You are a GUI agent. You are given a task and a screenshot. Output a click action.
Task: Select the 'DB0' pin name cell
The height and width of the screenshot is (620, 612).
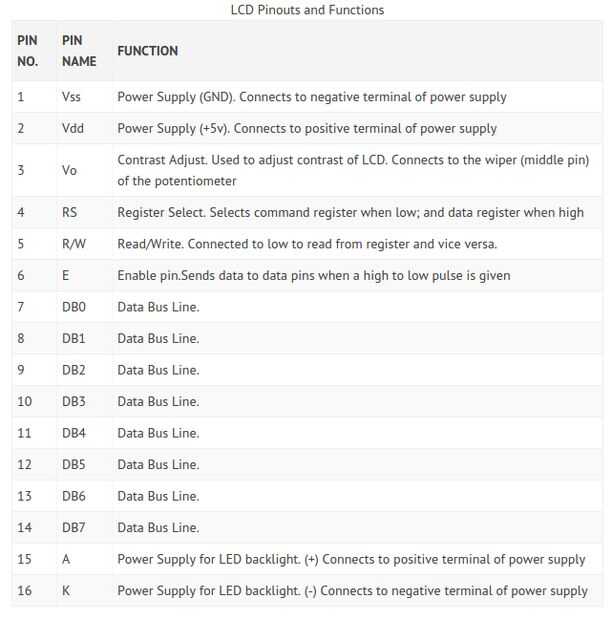pos(74,307)
